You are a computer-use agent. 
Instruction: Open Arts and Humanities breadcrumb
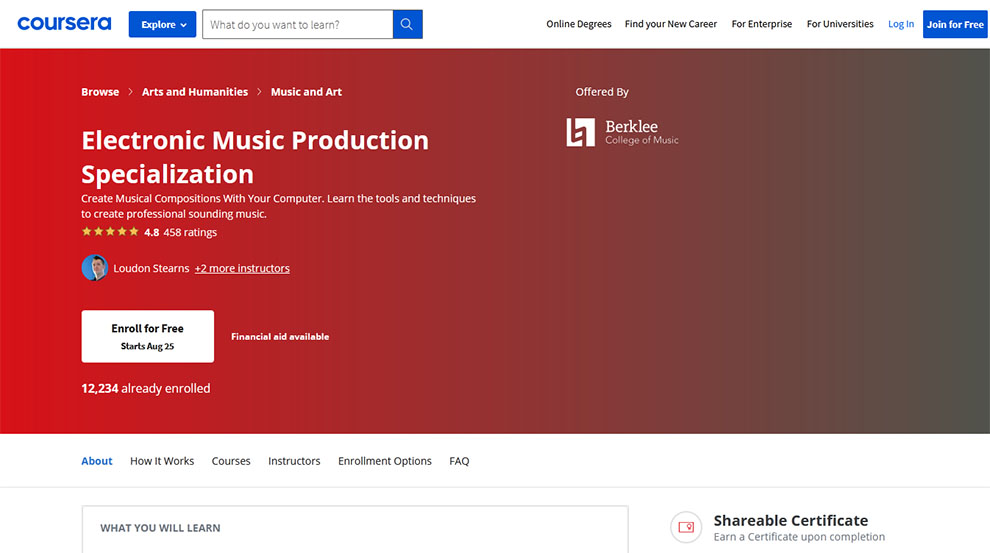194,92
